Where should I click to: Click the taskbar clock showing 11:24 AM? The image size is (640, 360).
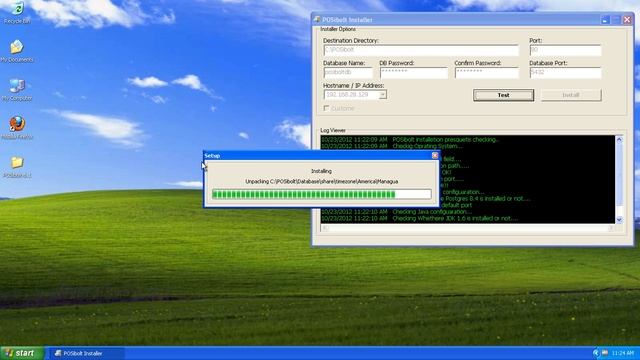623,353
